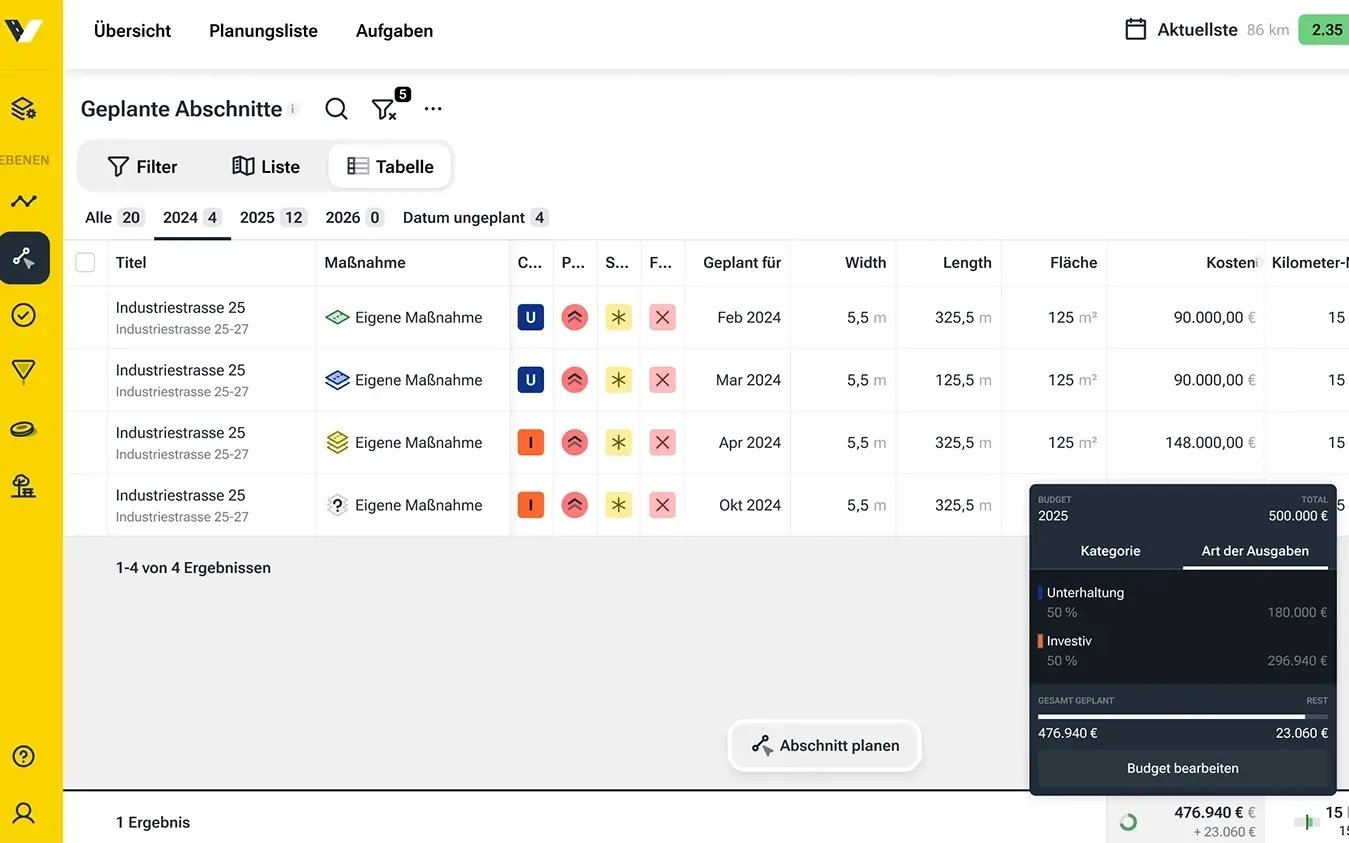1349x843 pixels.
Task: Click the green donut budget icon in footer
Action: (1128, 822)
